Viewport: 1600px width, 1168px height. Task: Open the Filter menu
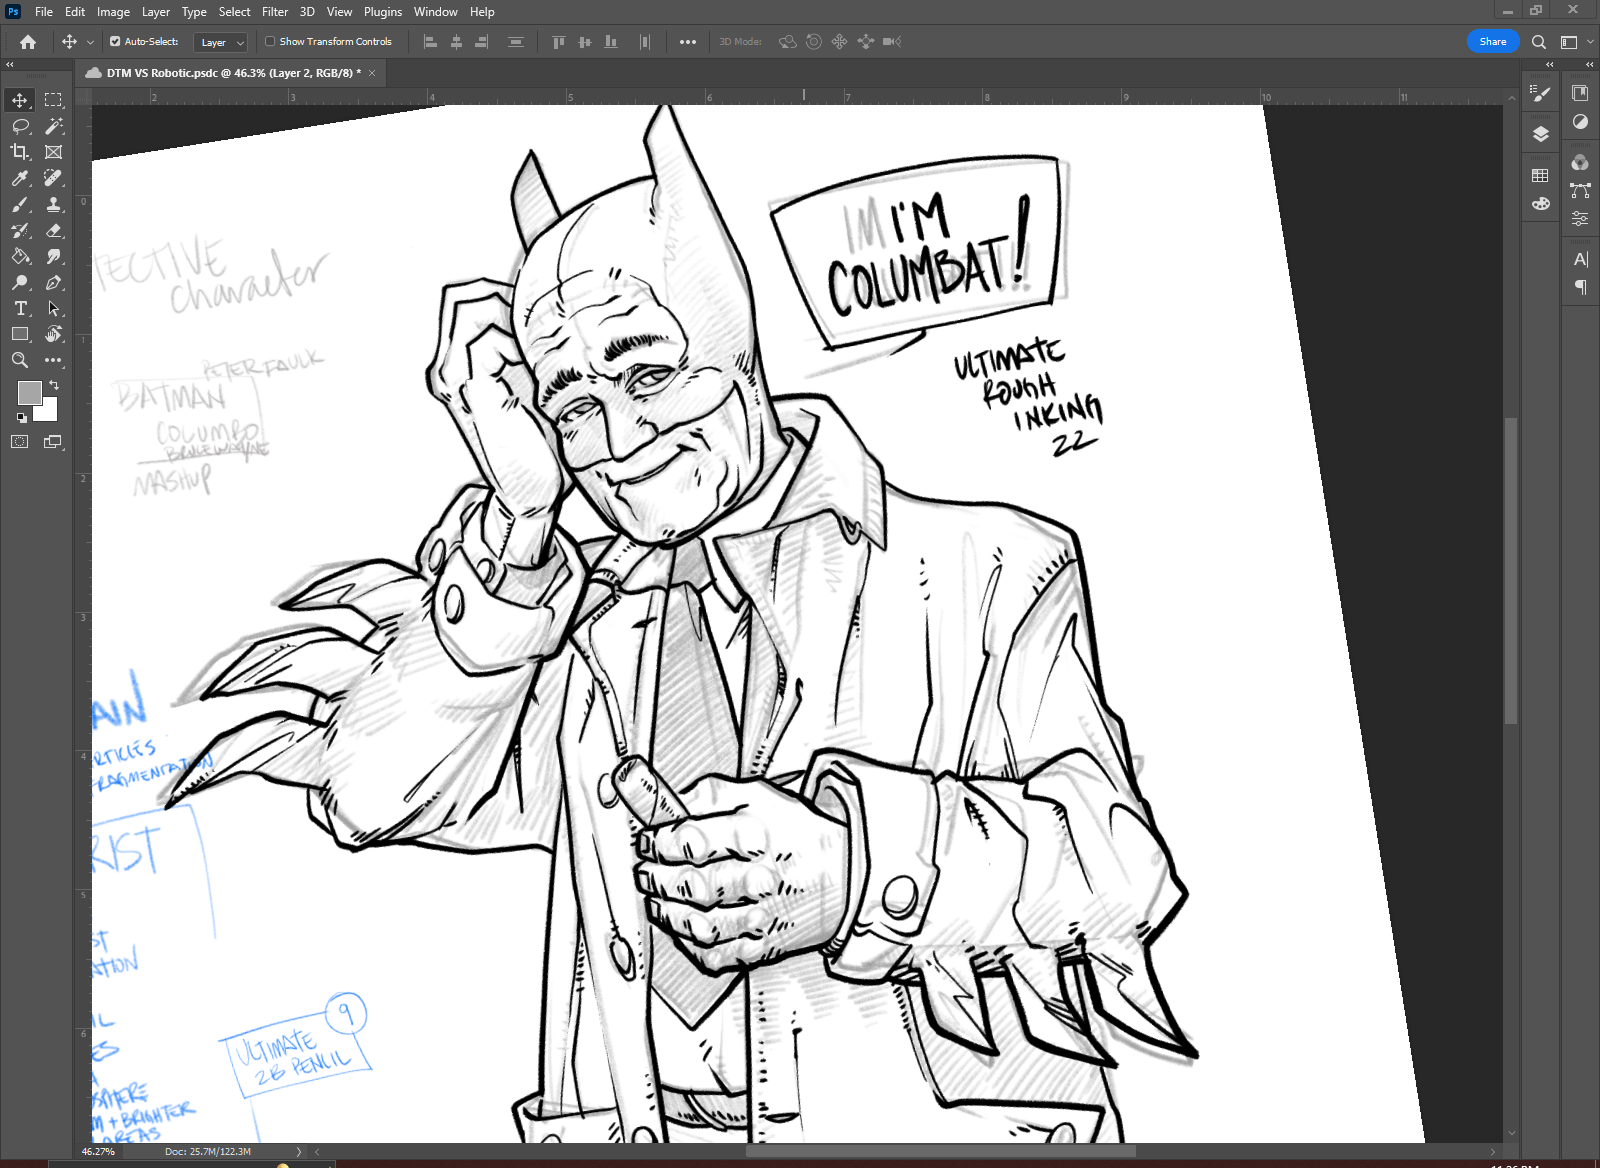[x=275, y=12]
